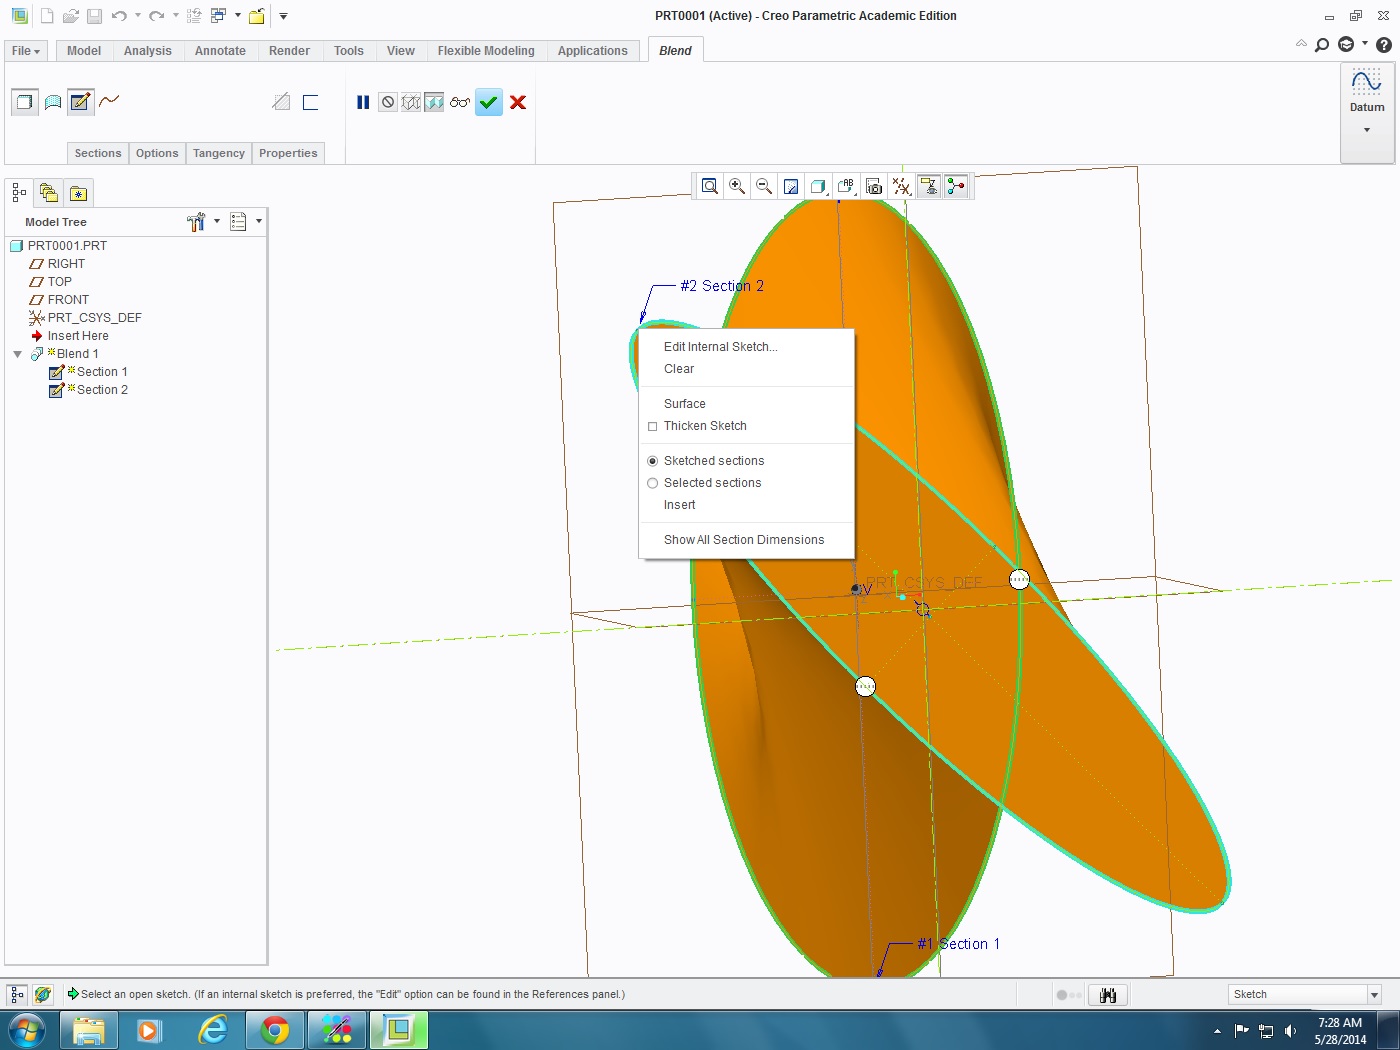Choose Surface in the context menu
The width and height of the screenshot is (1400, 1050).
click(x=685, y=404)
